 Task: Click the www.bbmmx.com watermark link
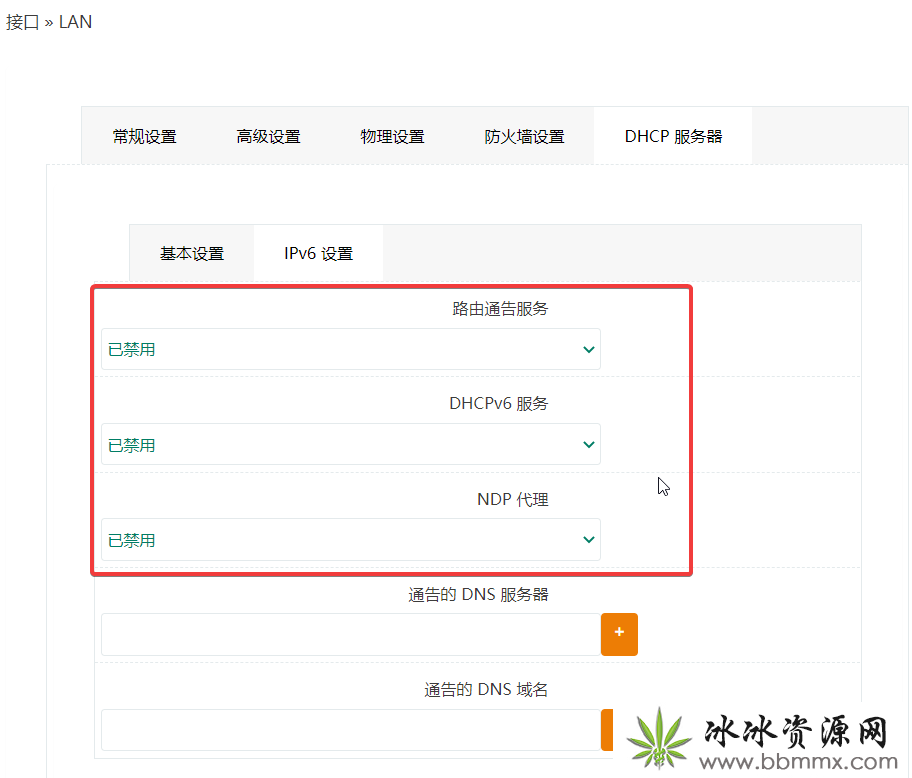tap(798, 761)
